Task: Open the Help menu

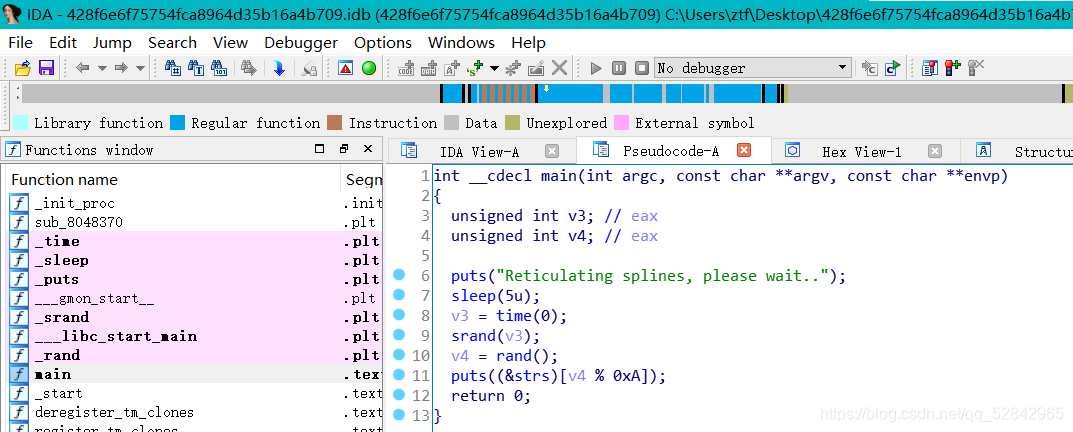Action: (x=528, y=42)
